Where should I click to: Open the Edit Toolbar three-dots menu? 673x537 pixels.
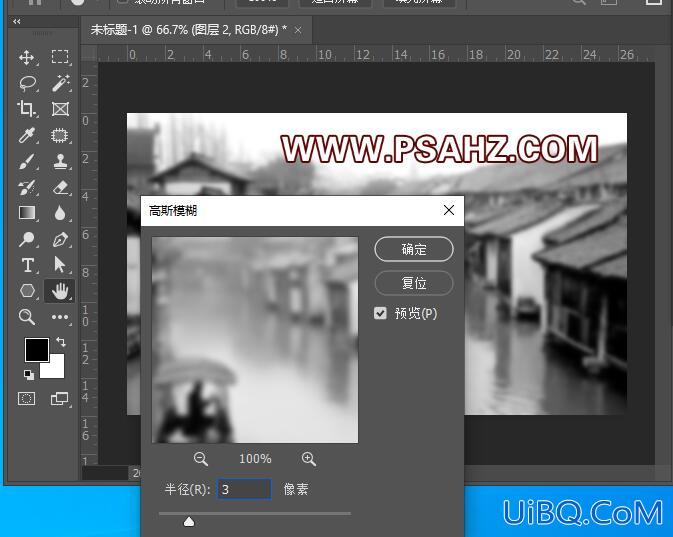point(60,317)
